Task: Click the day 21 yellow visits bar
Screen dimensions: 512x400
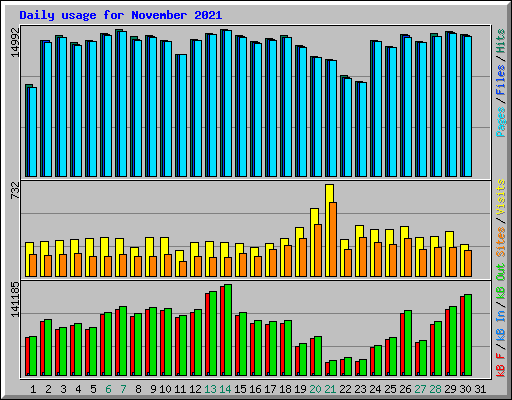Action: pyautogui.click(x=329, y=230)
